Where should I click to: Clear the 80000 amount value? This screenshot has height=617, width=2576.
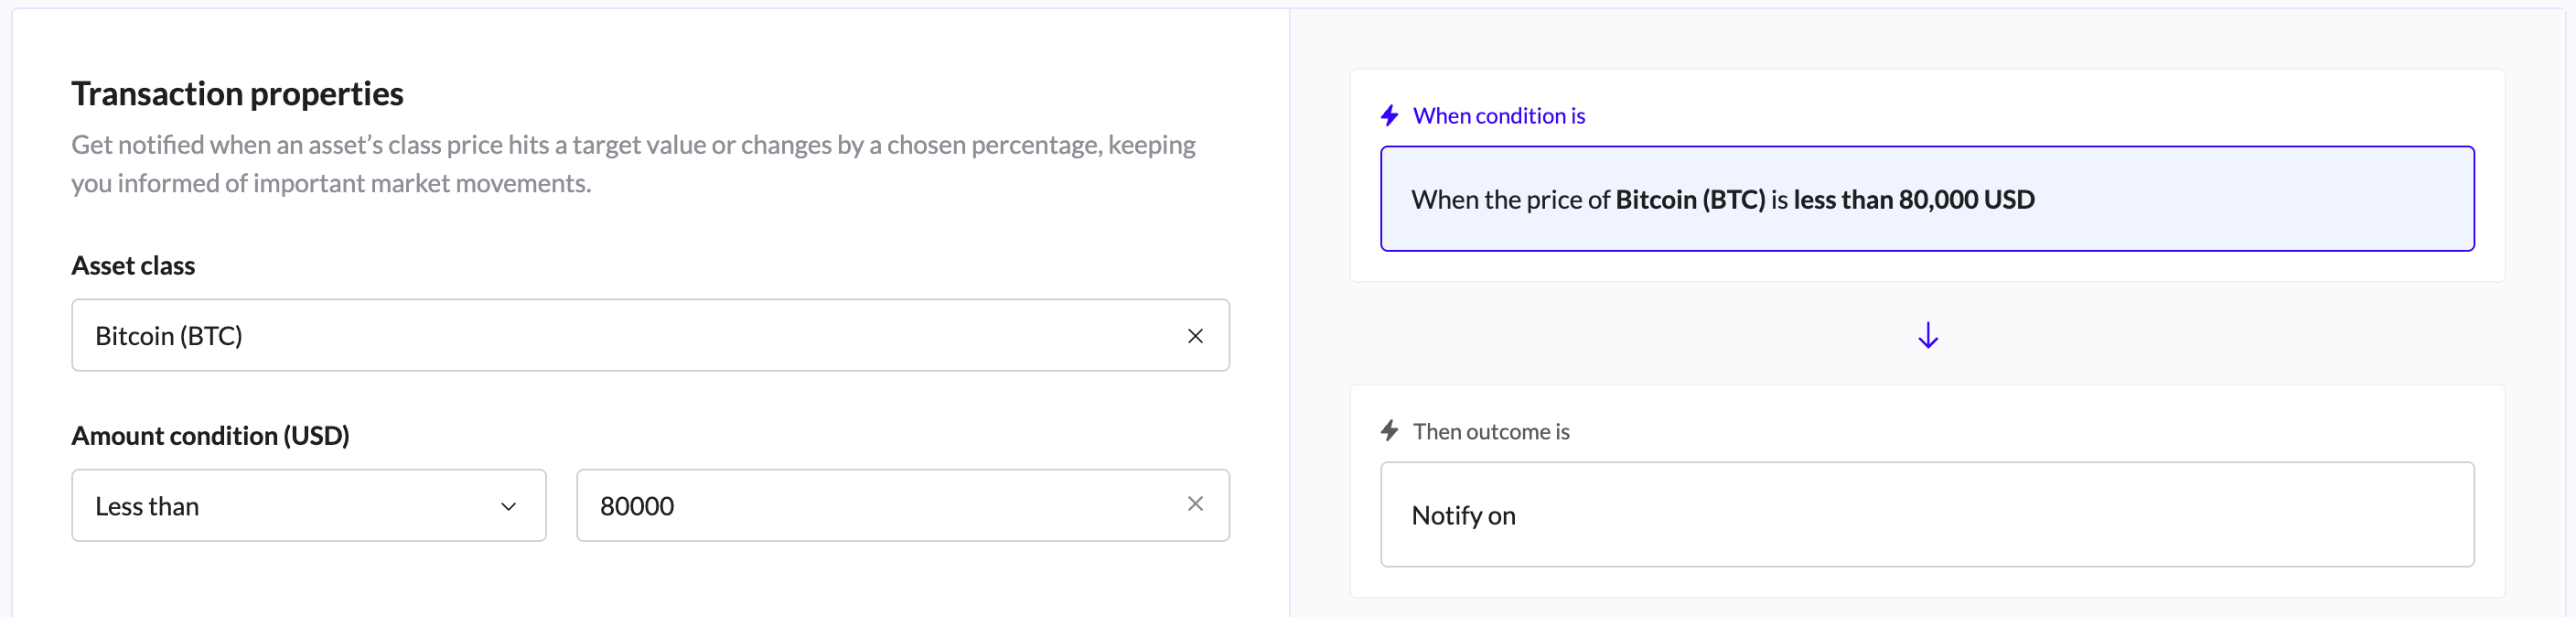pyautogui.click(x=1194, y=504)
